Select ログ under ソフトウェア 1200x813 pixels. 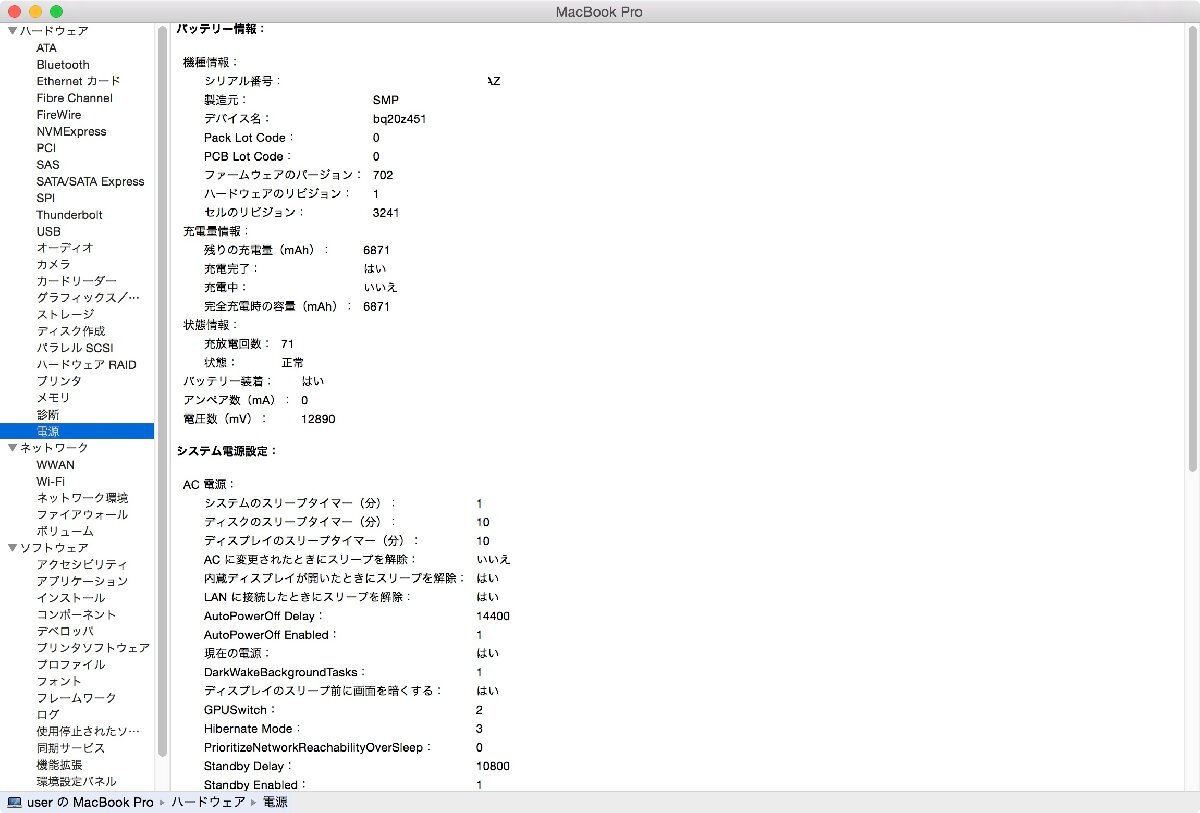[47, 714]
